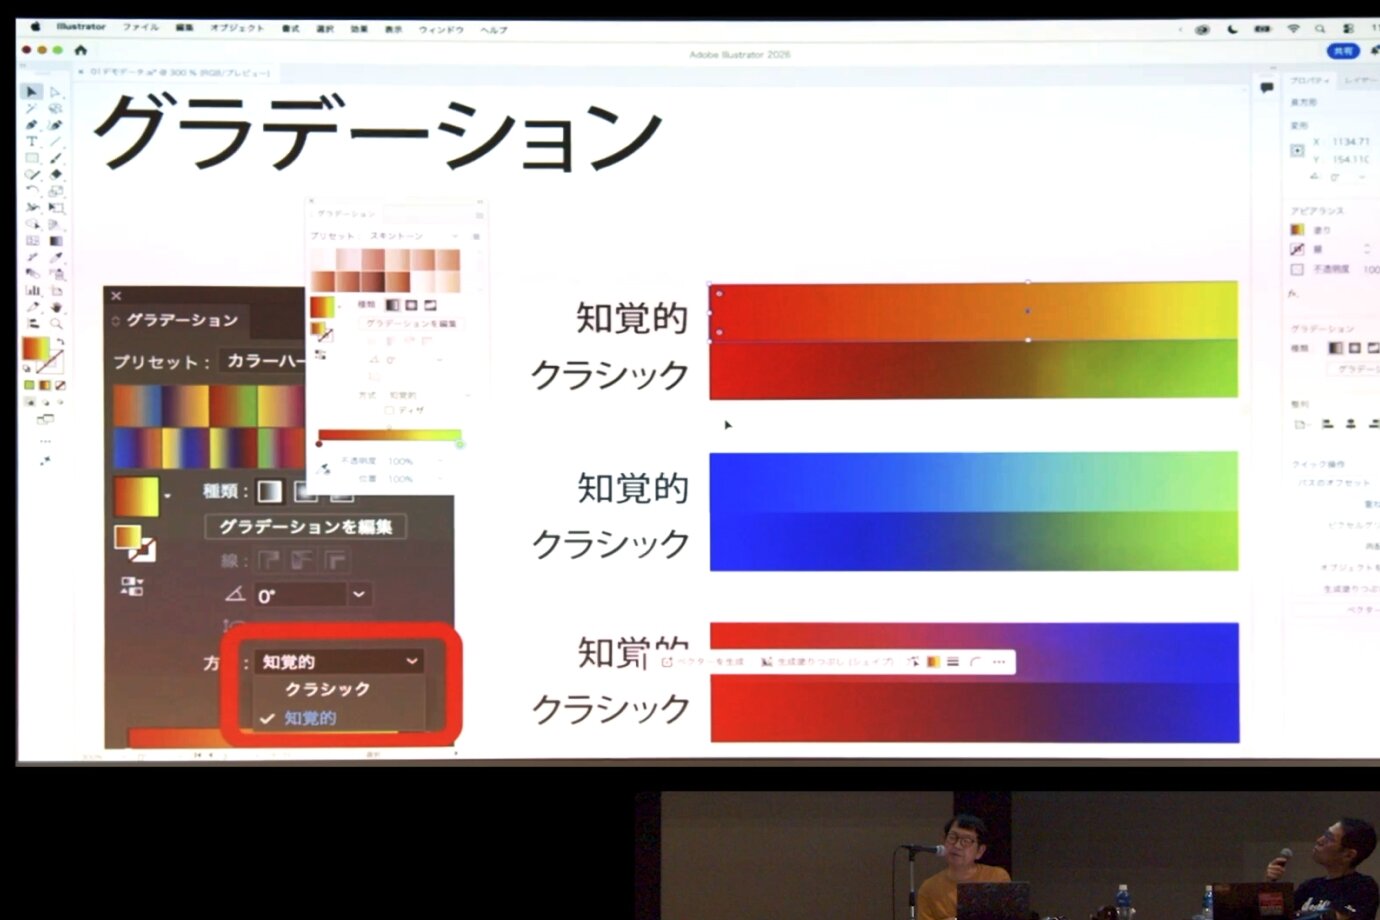
Task: Open the 知覚的 method dropdown
Action: pos(339,661)
